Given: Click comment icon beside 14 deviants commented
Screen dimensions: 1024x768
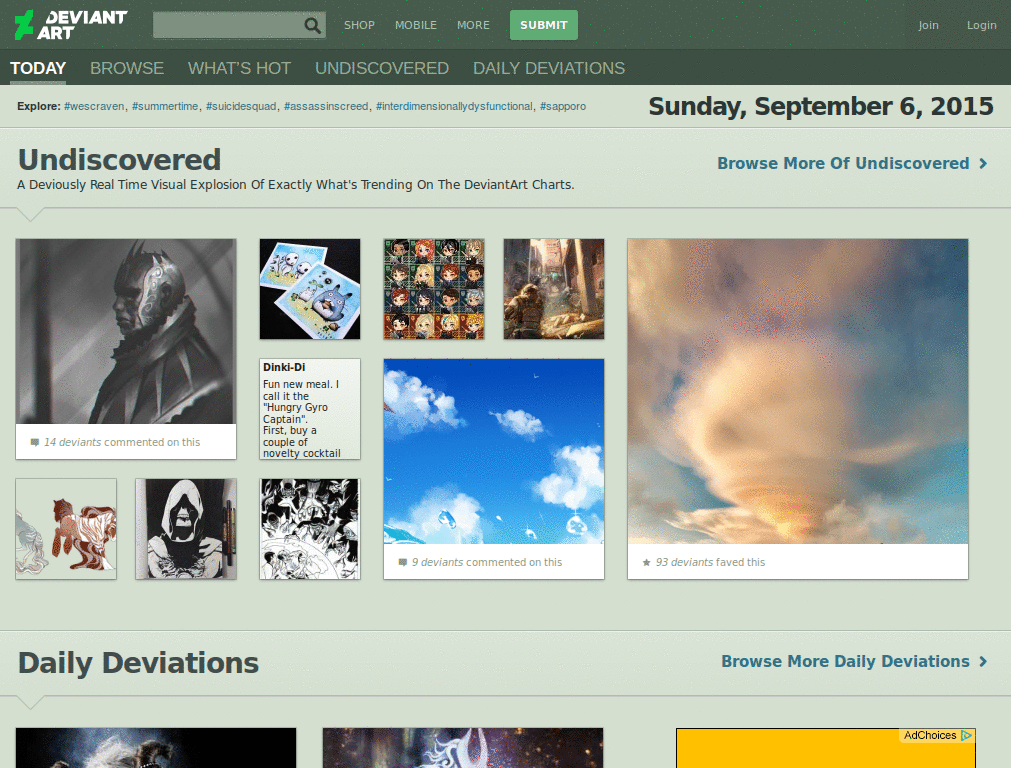Looking at the screenshot, I should 35,443.
